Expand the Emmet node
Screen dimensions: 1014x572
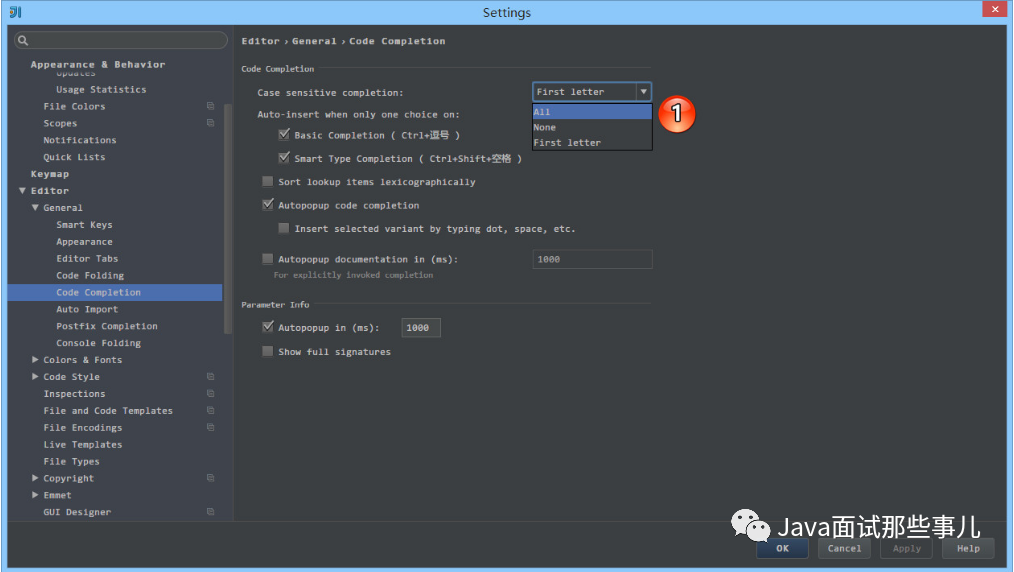pos(35,494)
